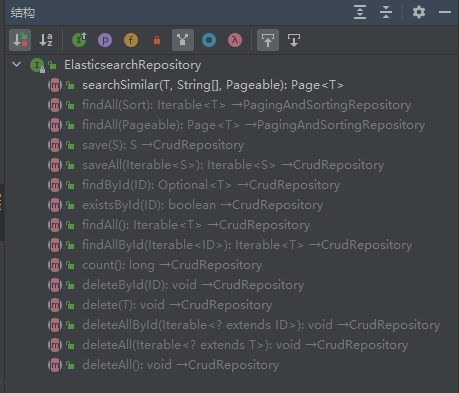The height and width of the screenshot is (393, 459).
Task: Open structure panel settings gear
Action: coord(419,12)
